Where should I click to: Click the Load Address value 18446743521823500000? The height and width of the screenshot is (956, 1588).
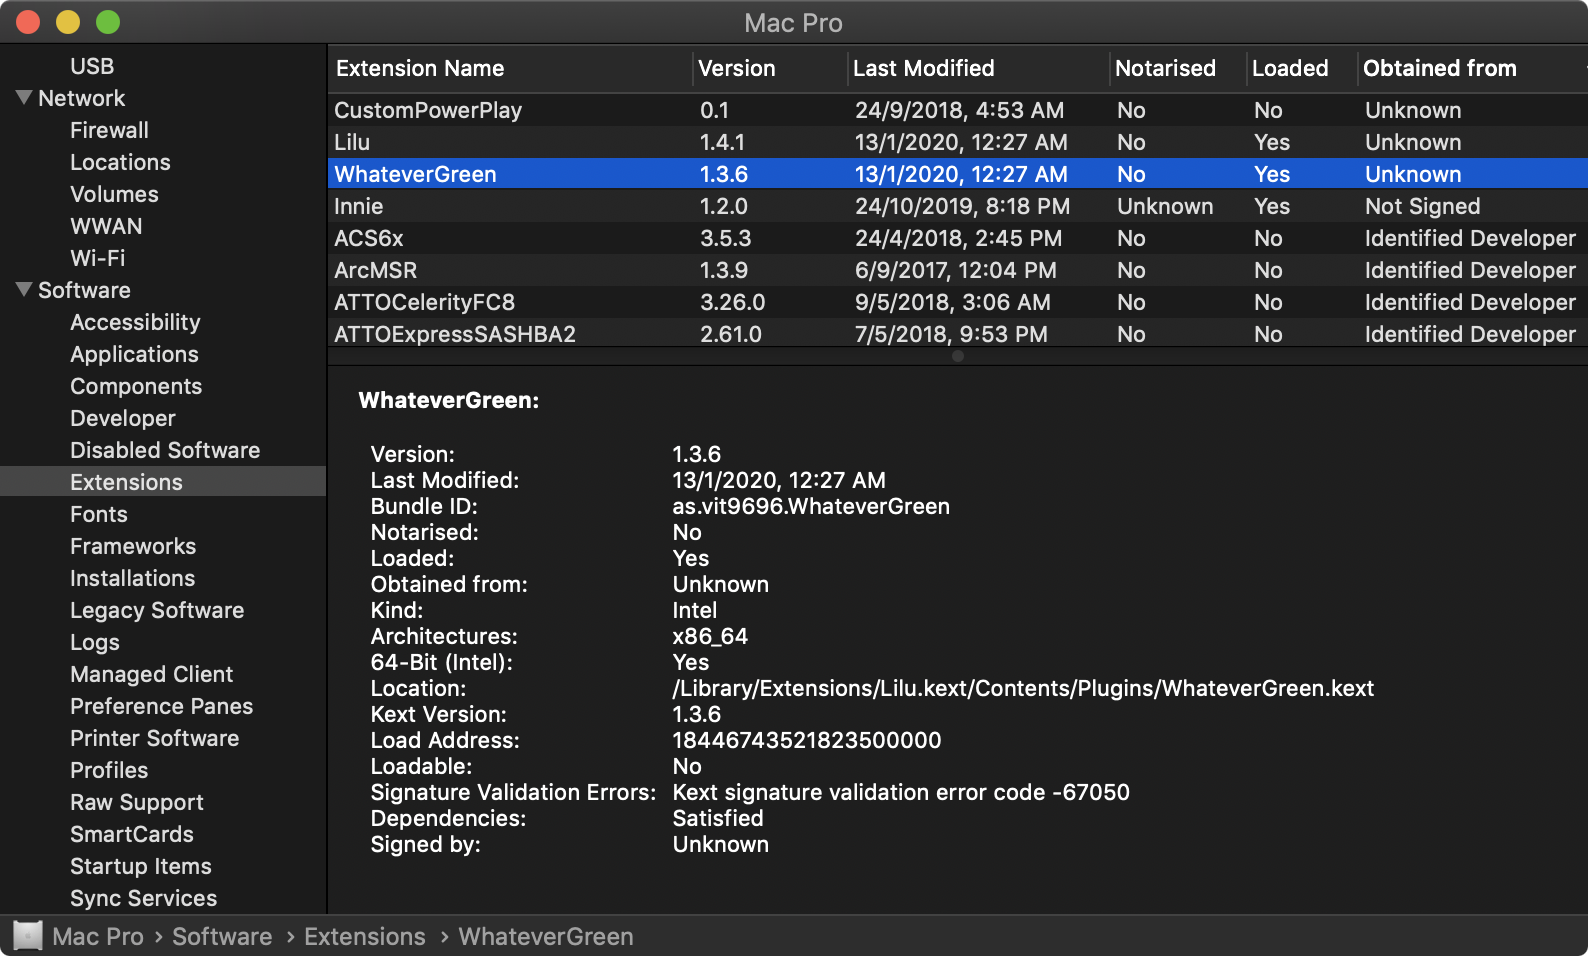(807, 740)
